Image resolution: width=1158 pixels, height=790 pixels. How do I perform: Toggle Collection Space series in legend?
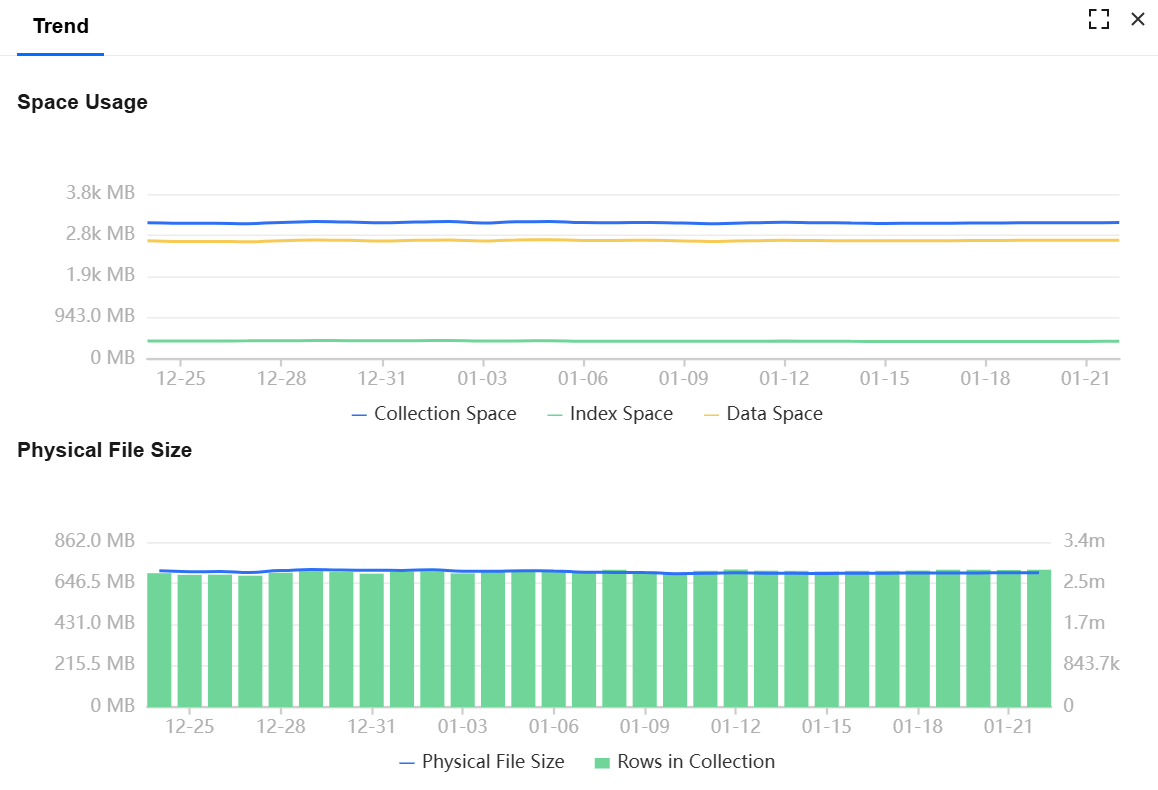(x=434, y=413)
